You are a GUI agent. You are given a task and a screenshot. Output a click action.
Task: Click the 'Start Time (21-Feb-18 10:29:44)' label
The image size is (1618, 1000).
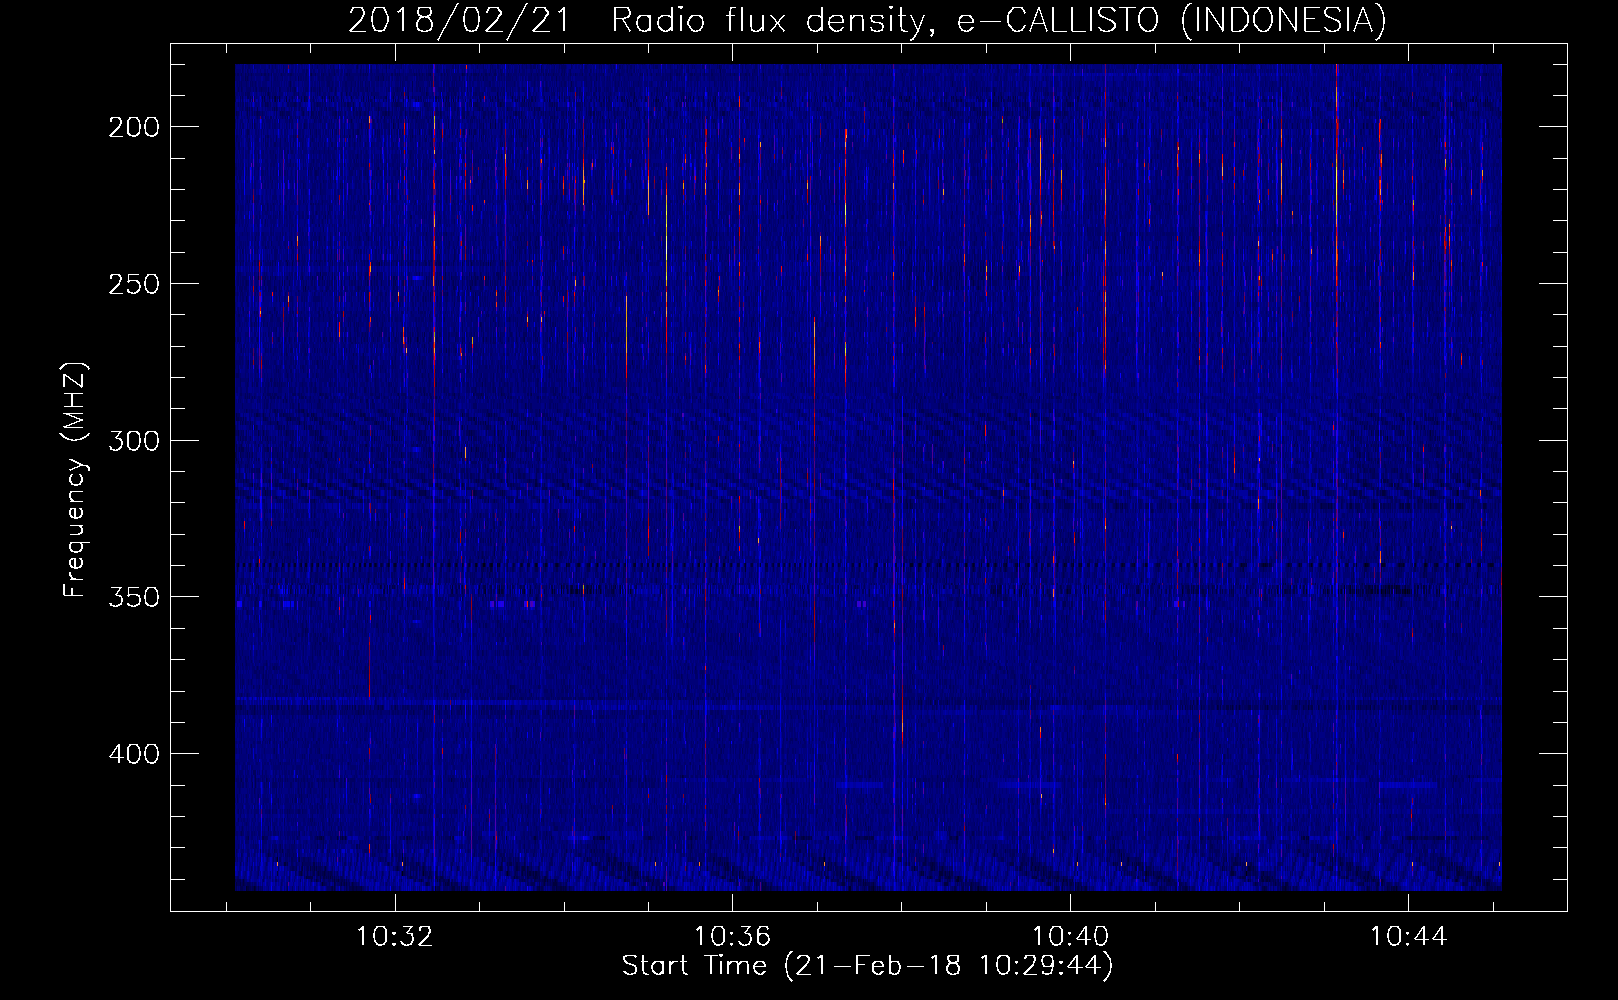pos(868,966)
